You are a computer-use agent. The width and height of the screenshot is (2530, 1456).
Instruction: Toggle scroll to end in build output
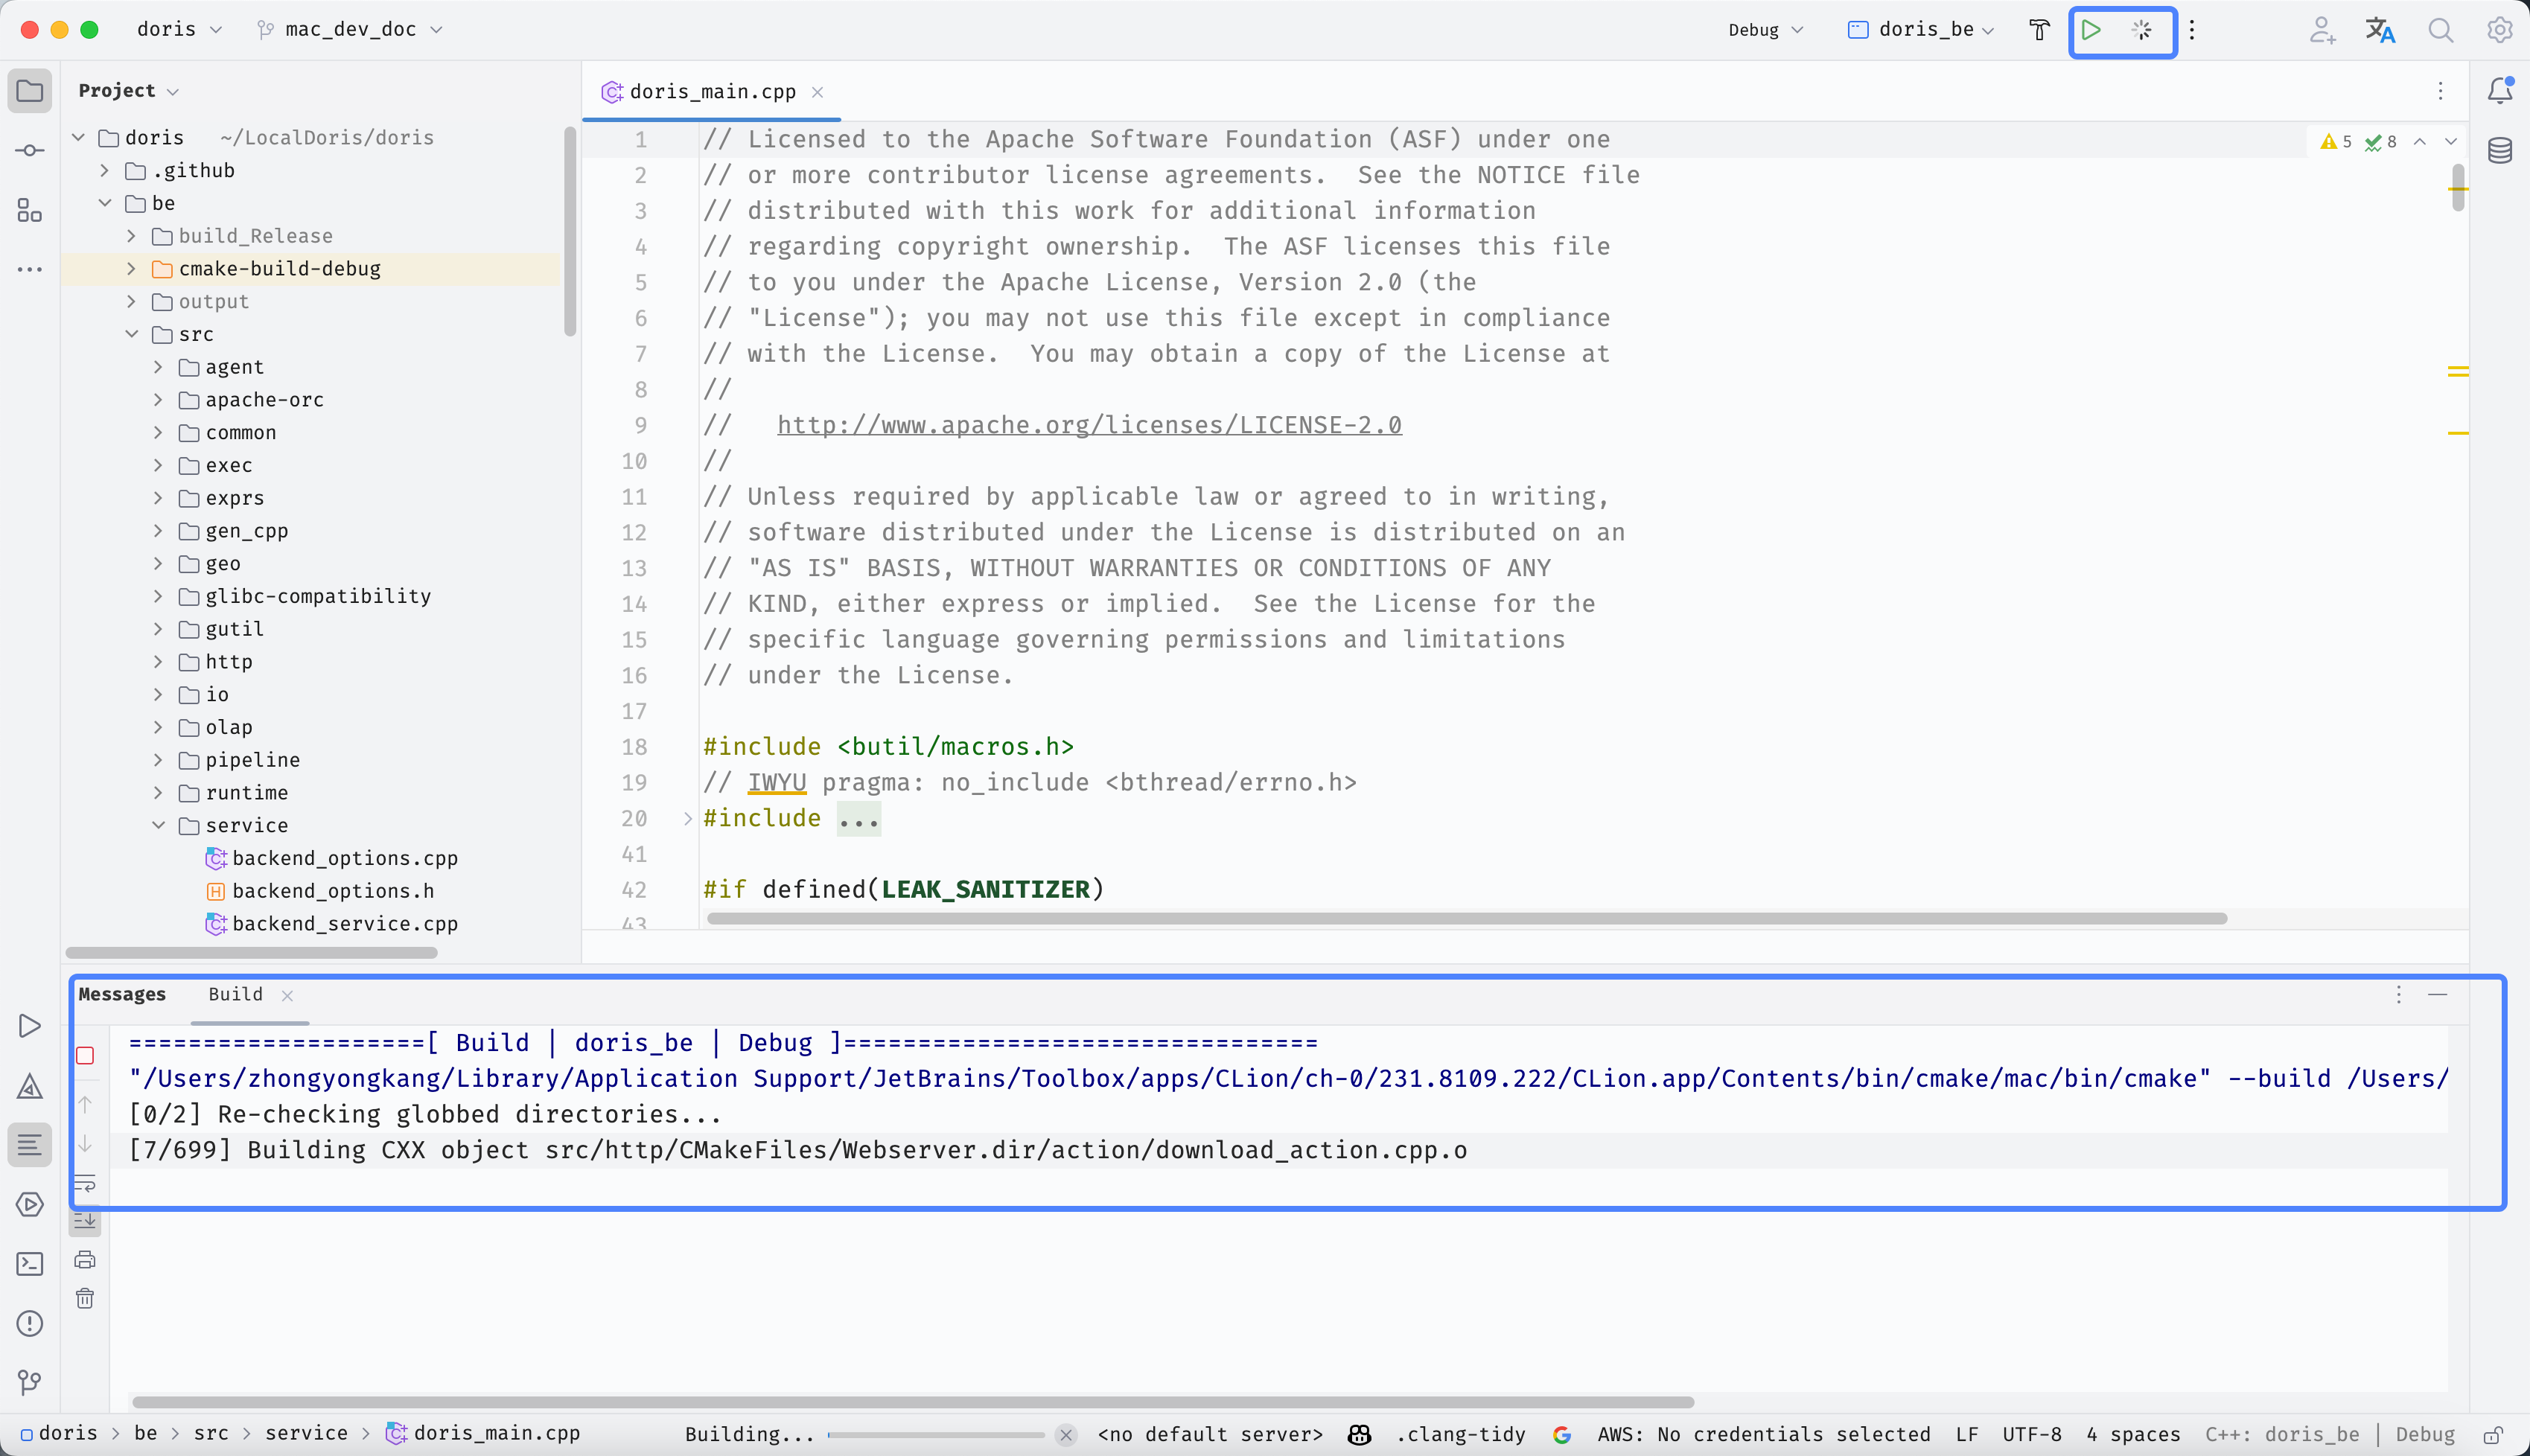[85, 1221]
